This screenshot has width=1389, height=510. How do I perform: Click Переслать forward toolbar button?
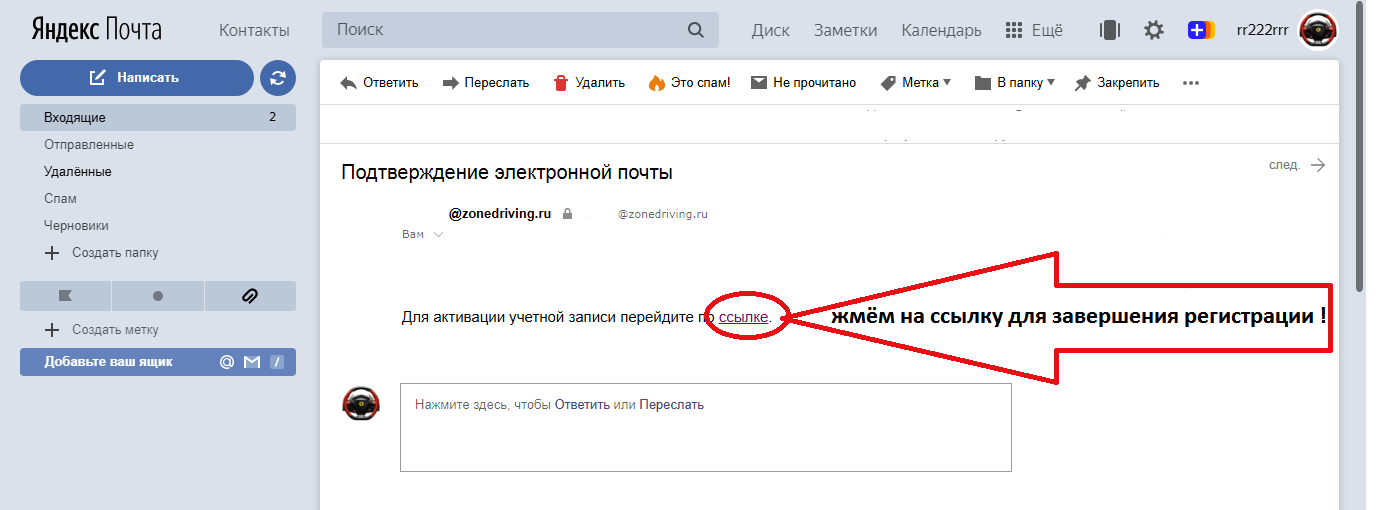pyautogui.click(x=486, y=83)
